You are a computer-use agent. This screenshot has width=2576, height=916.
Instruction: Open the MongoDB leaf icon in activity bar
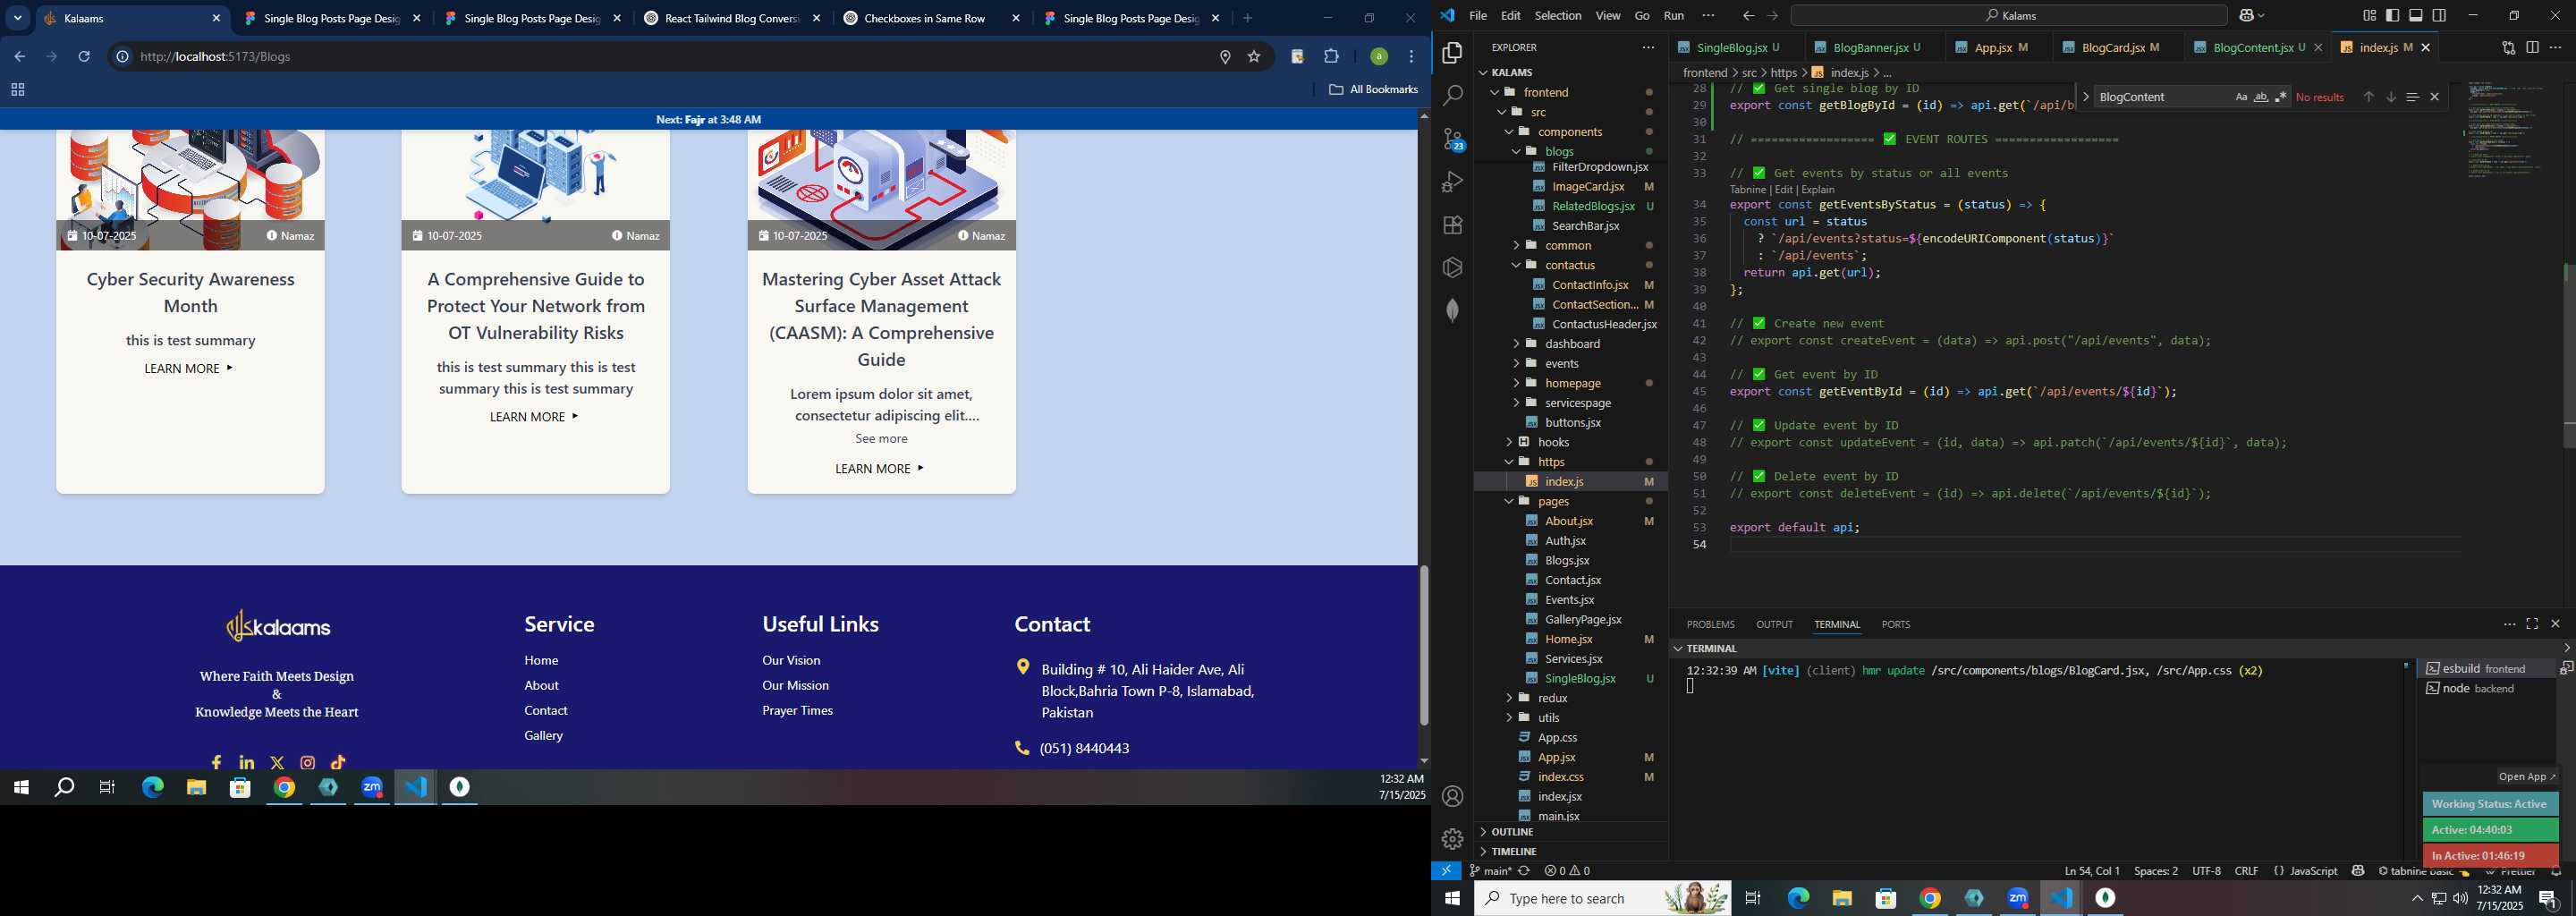coord(1452,310)
